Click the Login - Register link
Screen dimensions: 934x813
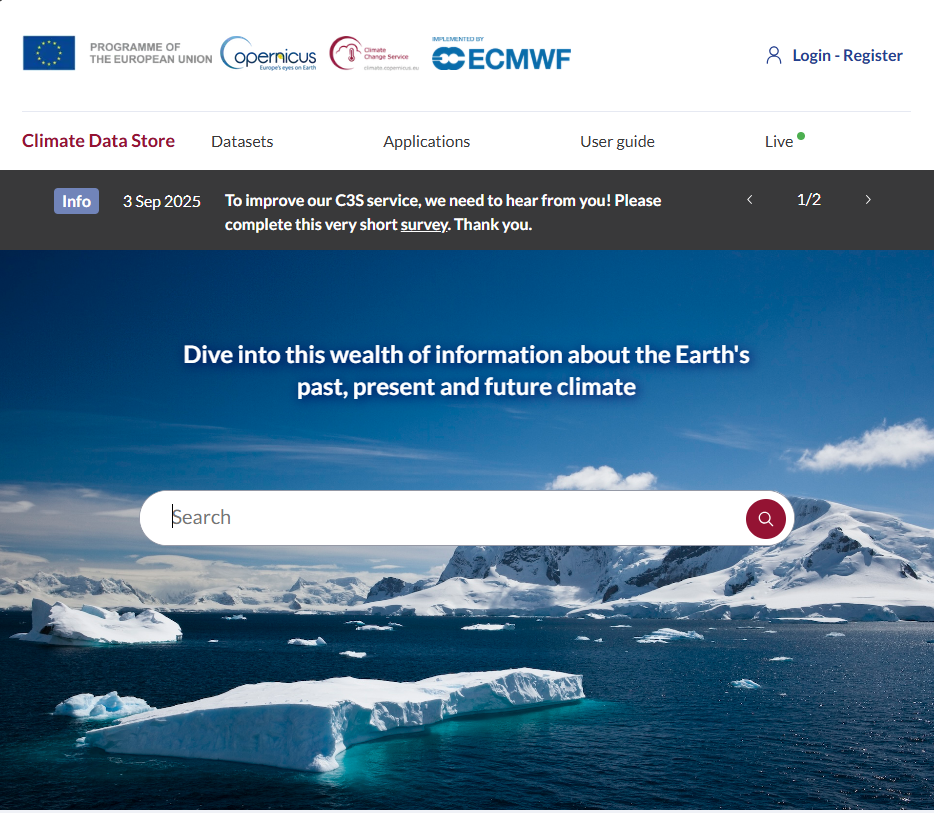847,56
